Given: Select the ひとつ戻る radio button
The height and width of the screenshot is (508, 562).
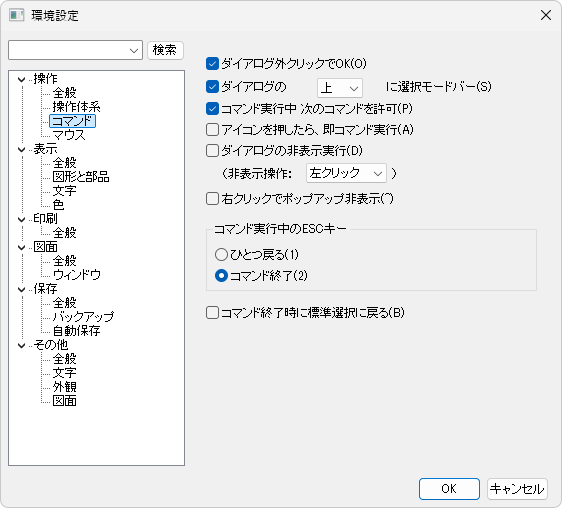Looking at the screenshot, I should coord(221,255).
